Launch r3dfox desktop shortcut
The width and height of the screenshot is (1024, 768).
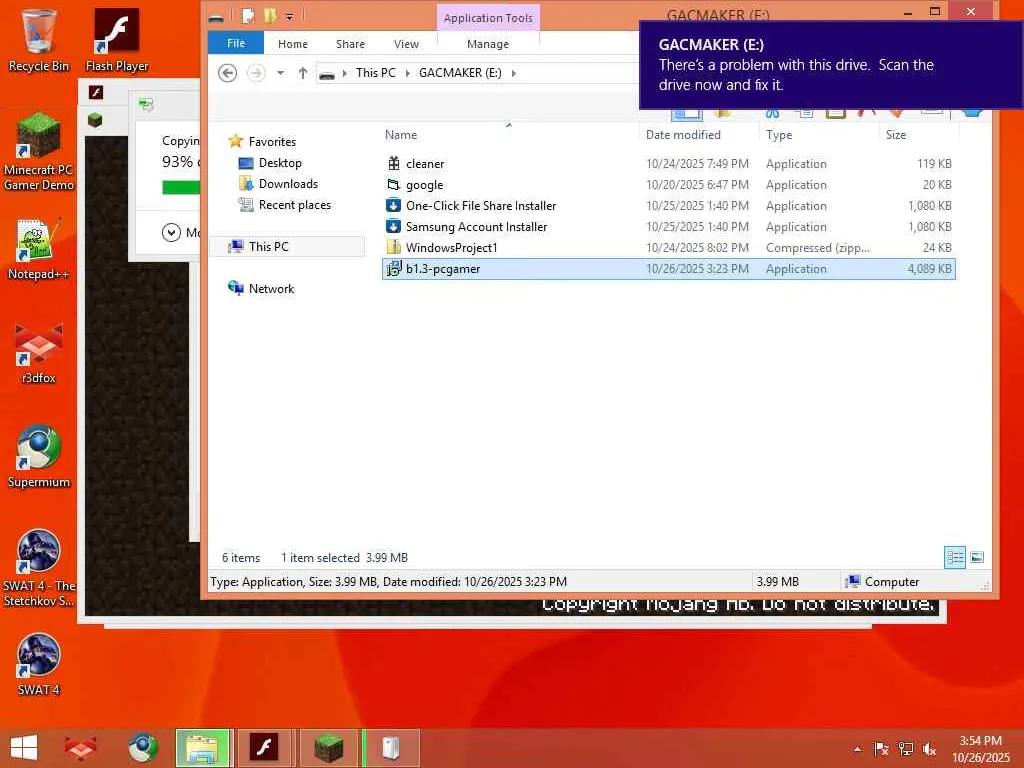(39, 353)
